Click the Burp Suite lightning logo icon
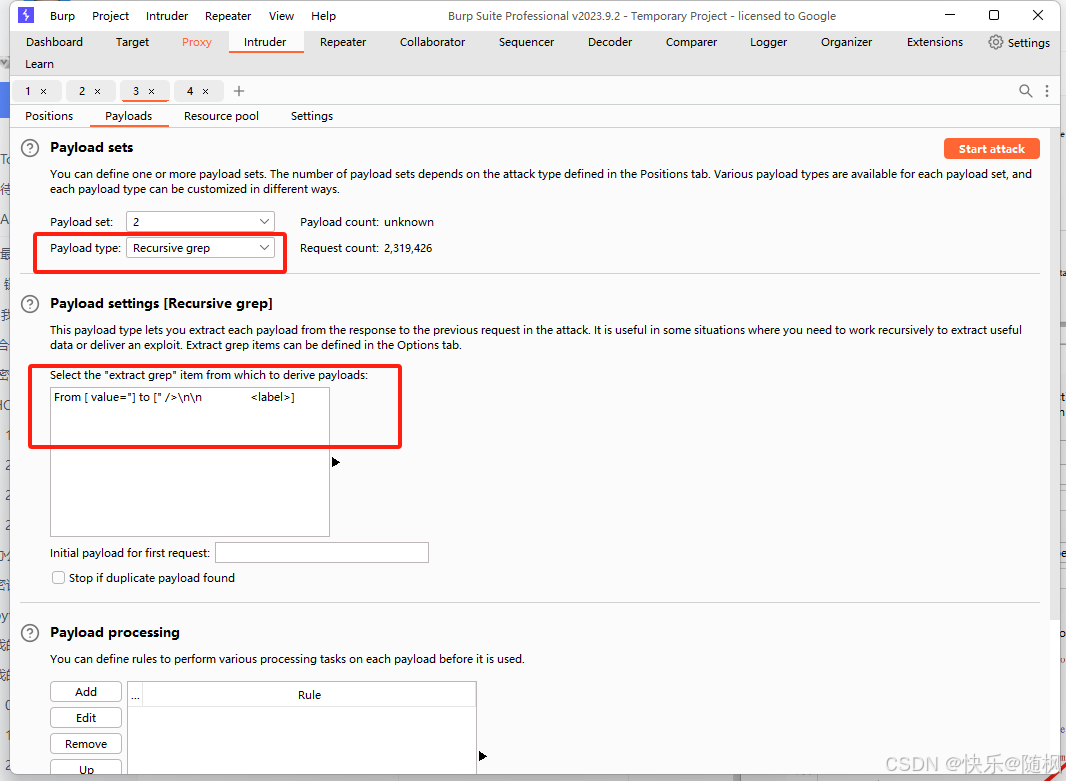Screen dimensions: 1066x781 pos(26,15)
